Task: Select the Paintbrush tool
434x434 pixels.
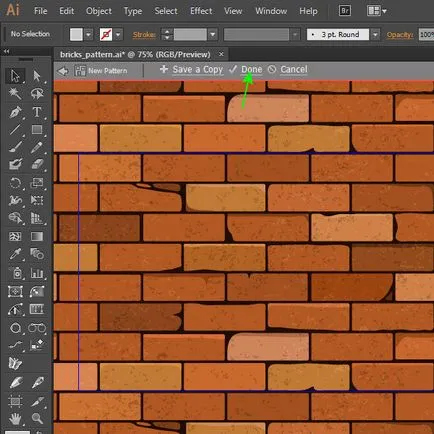Action: click(x=15, y=147)
